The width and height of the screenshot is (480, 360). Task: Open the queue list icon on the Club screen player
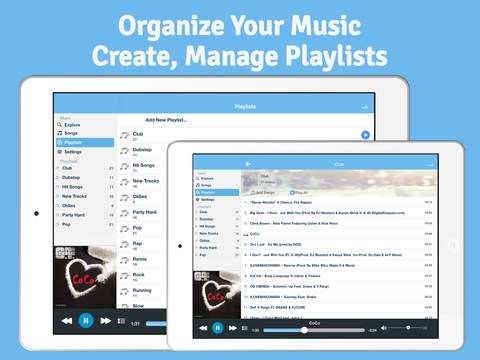tap(245, 328)
